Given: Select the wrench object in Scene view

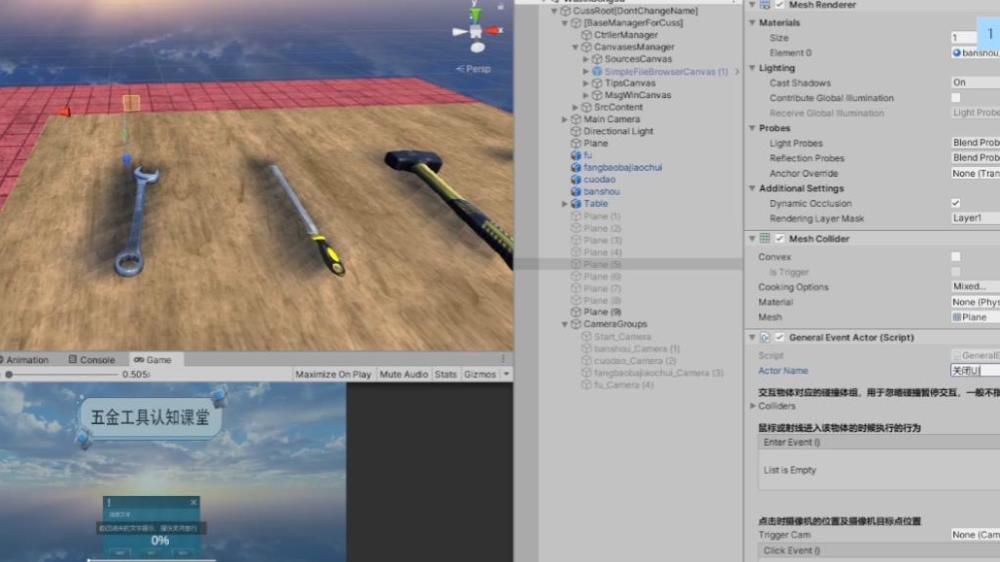Looking at the screenshot, I should (136, 219).
